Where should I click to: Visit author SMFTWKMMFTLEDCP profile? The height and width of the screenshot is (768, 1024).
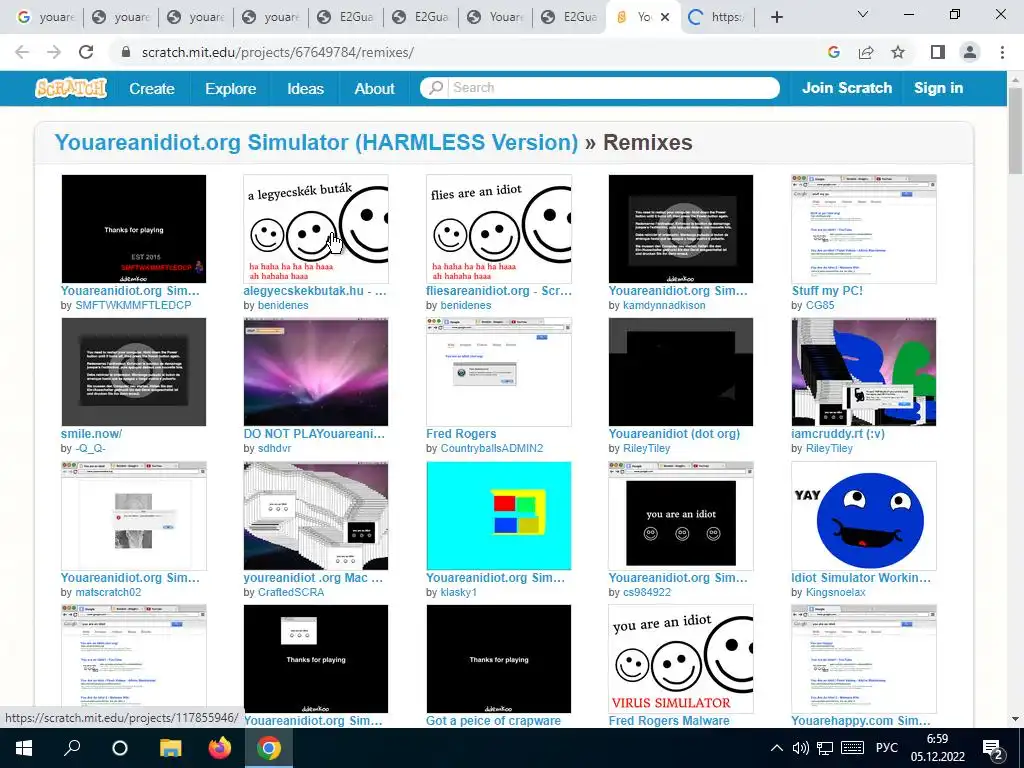click(x=133, y=305)
